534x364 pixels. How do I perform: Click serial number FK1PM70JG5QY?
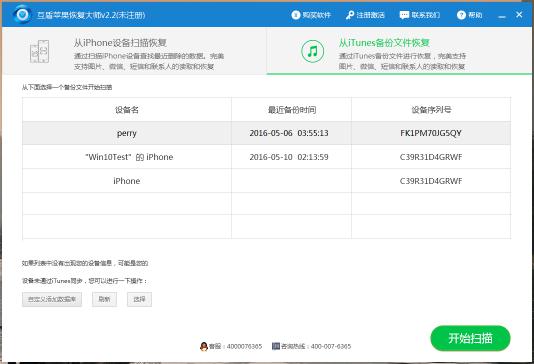pos(431,133)
